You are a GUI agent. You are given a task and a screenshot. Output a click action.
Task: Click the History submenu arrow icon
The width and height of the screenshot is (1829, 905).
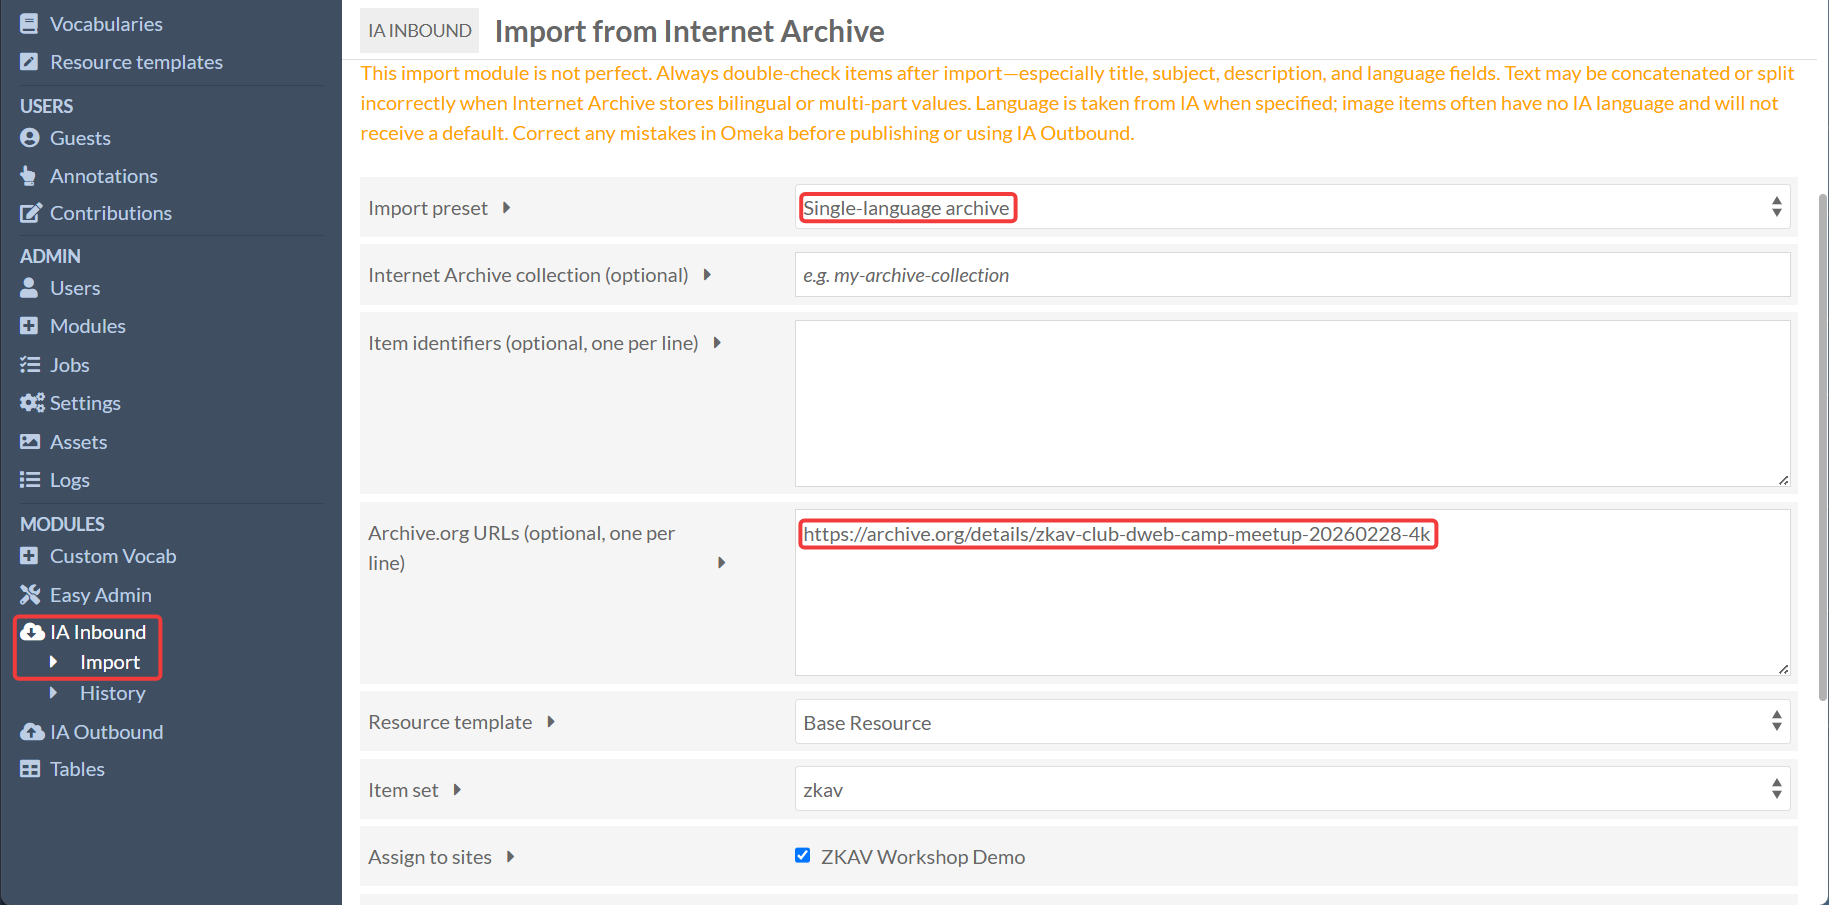pyautogui.click(x=53, y=693)
